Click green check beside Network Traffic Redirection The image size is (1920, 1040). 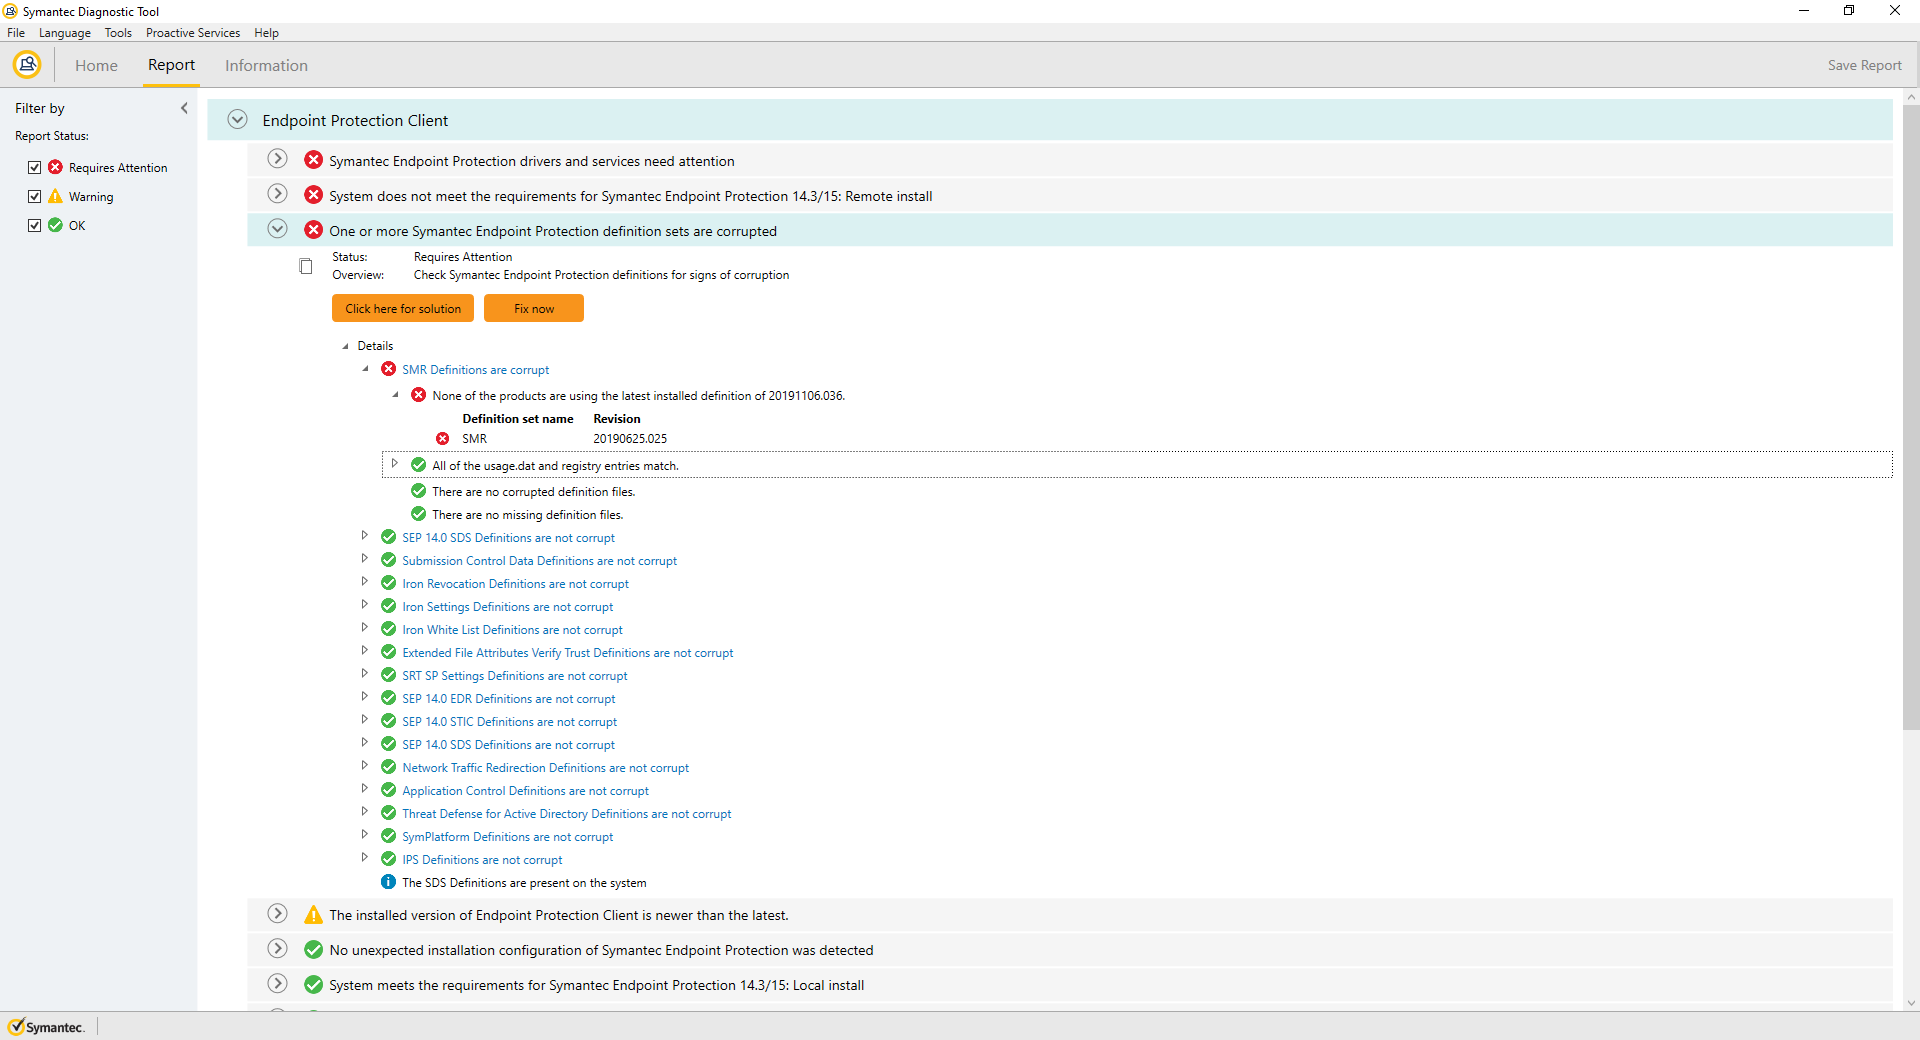388,767
